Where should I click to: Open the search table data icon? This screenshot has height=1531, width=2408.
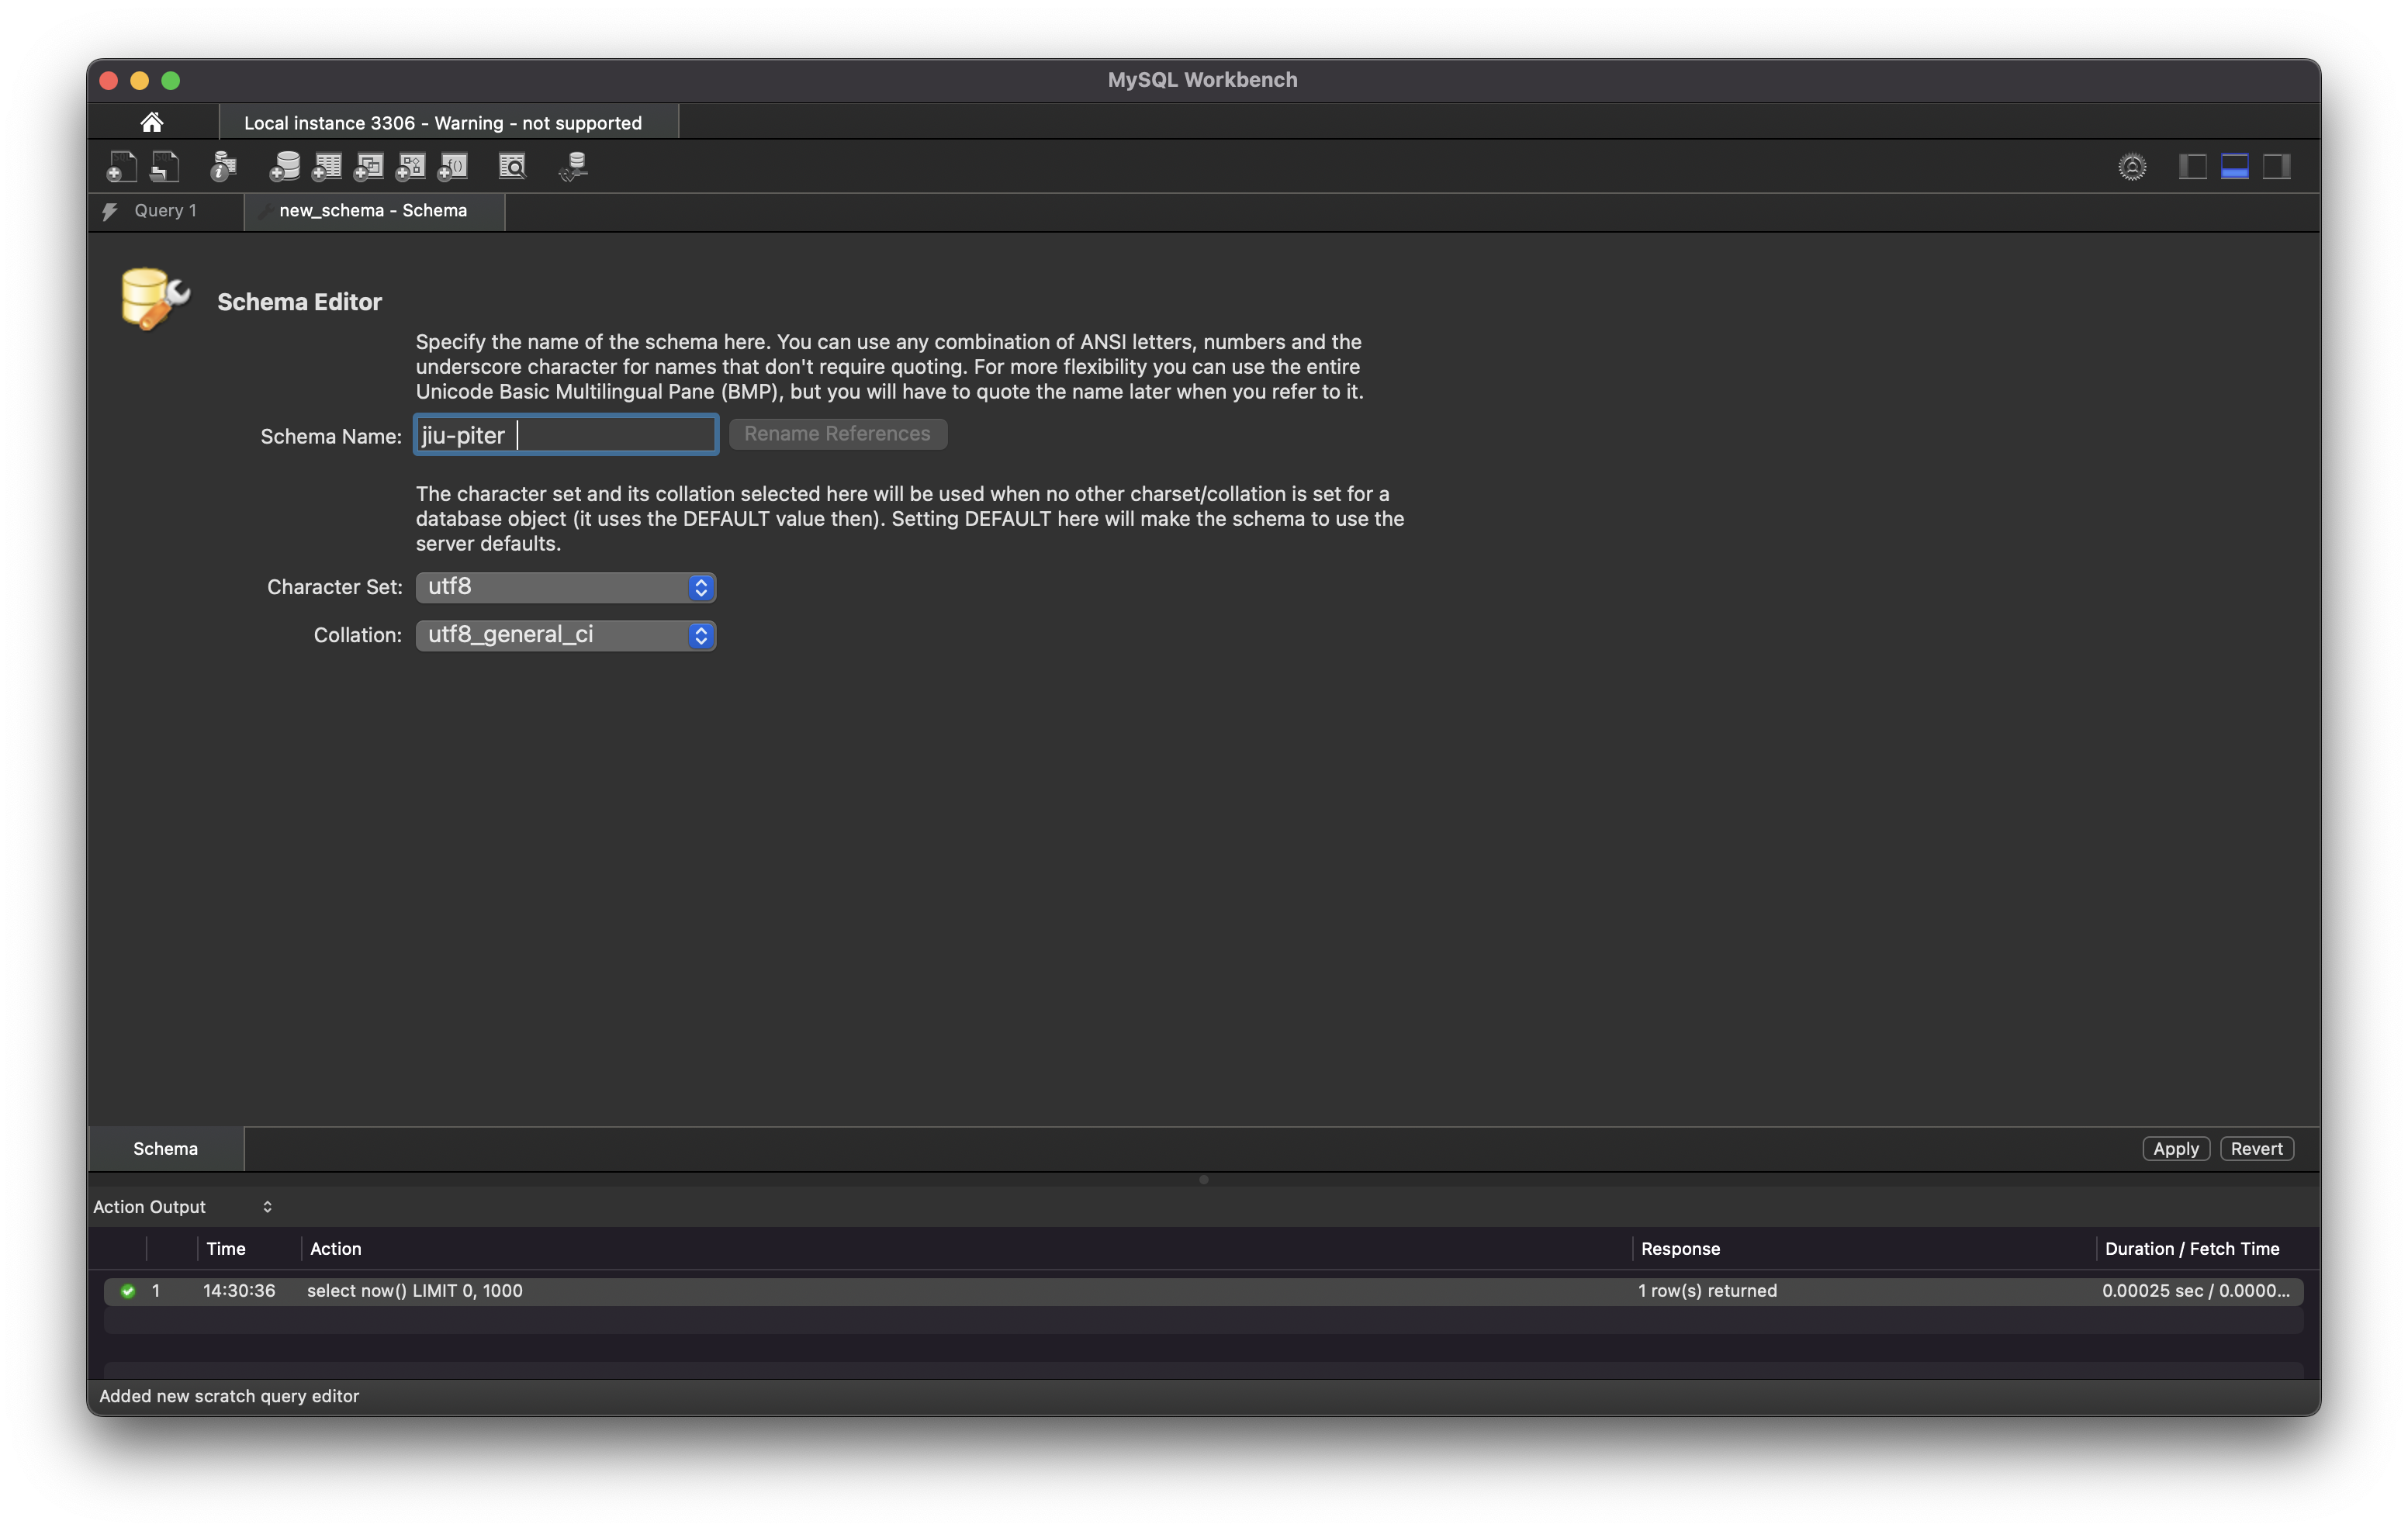click(512, 166)
